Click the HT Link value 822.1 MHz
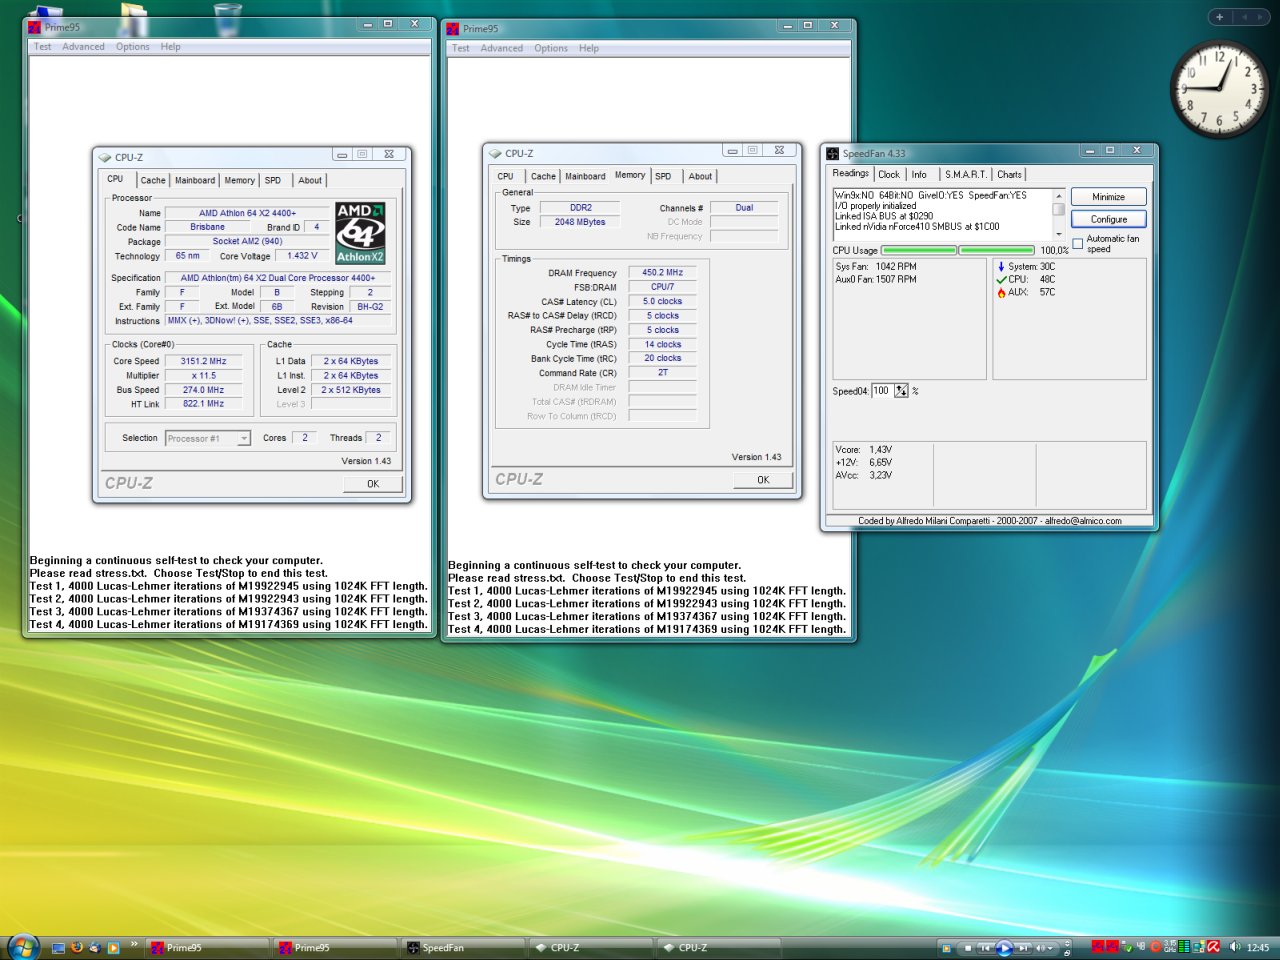The height and width of the screenshot is (960, 1280). point(203,404)
